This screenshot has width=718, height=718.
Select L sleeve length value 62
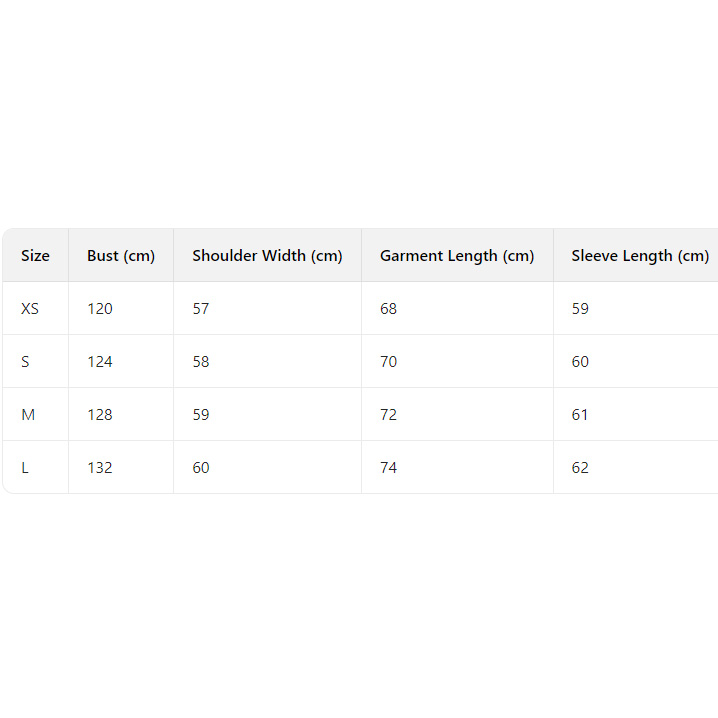point(581,468)
